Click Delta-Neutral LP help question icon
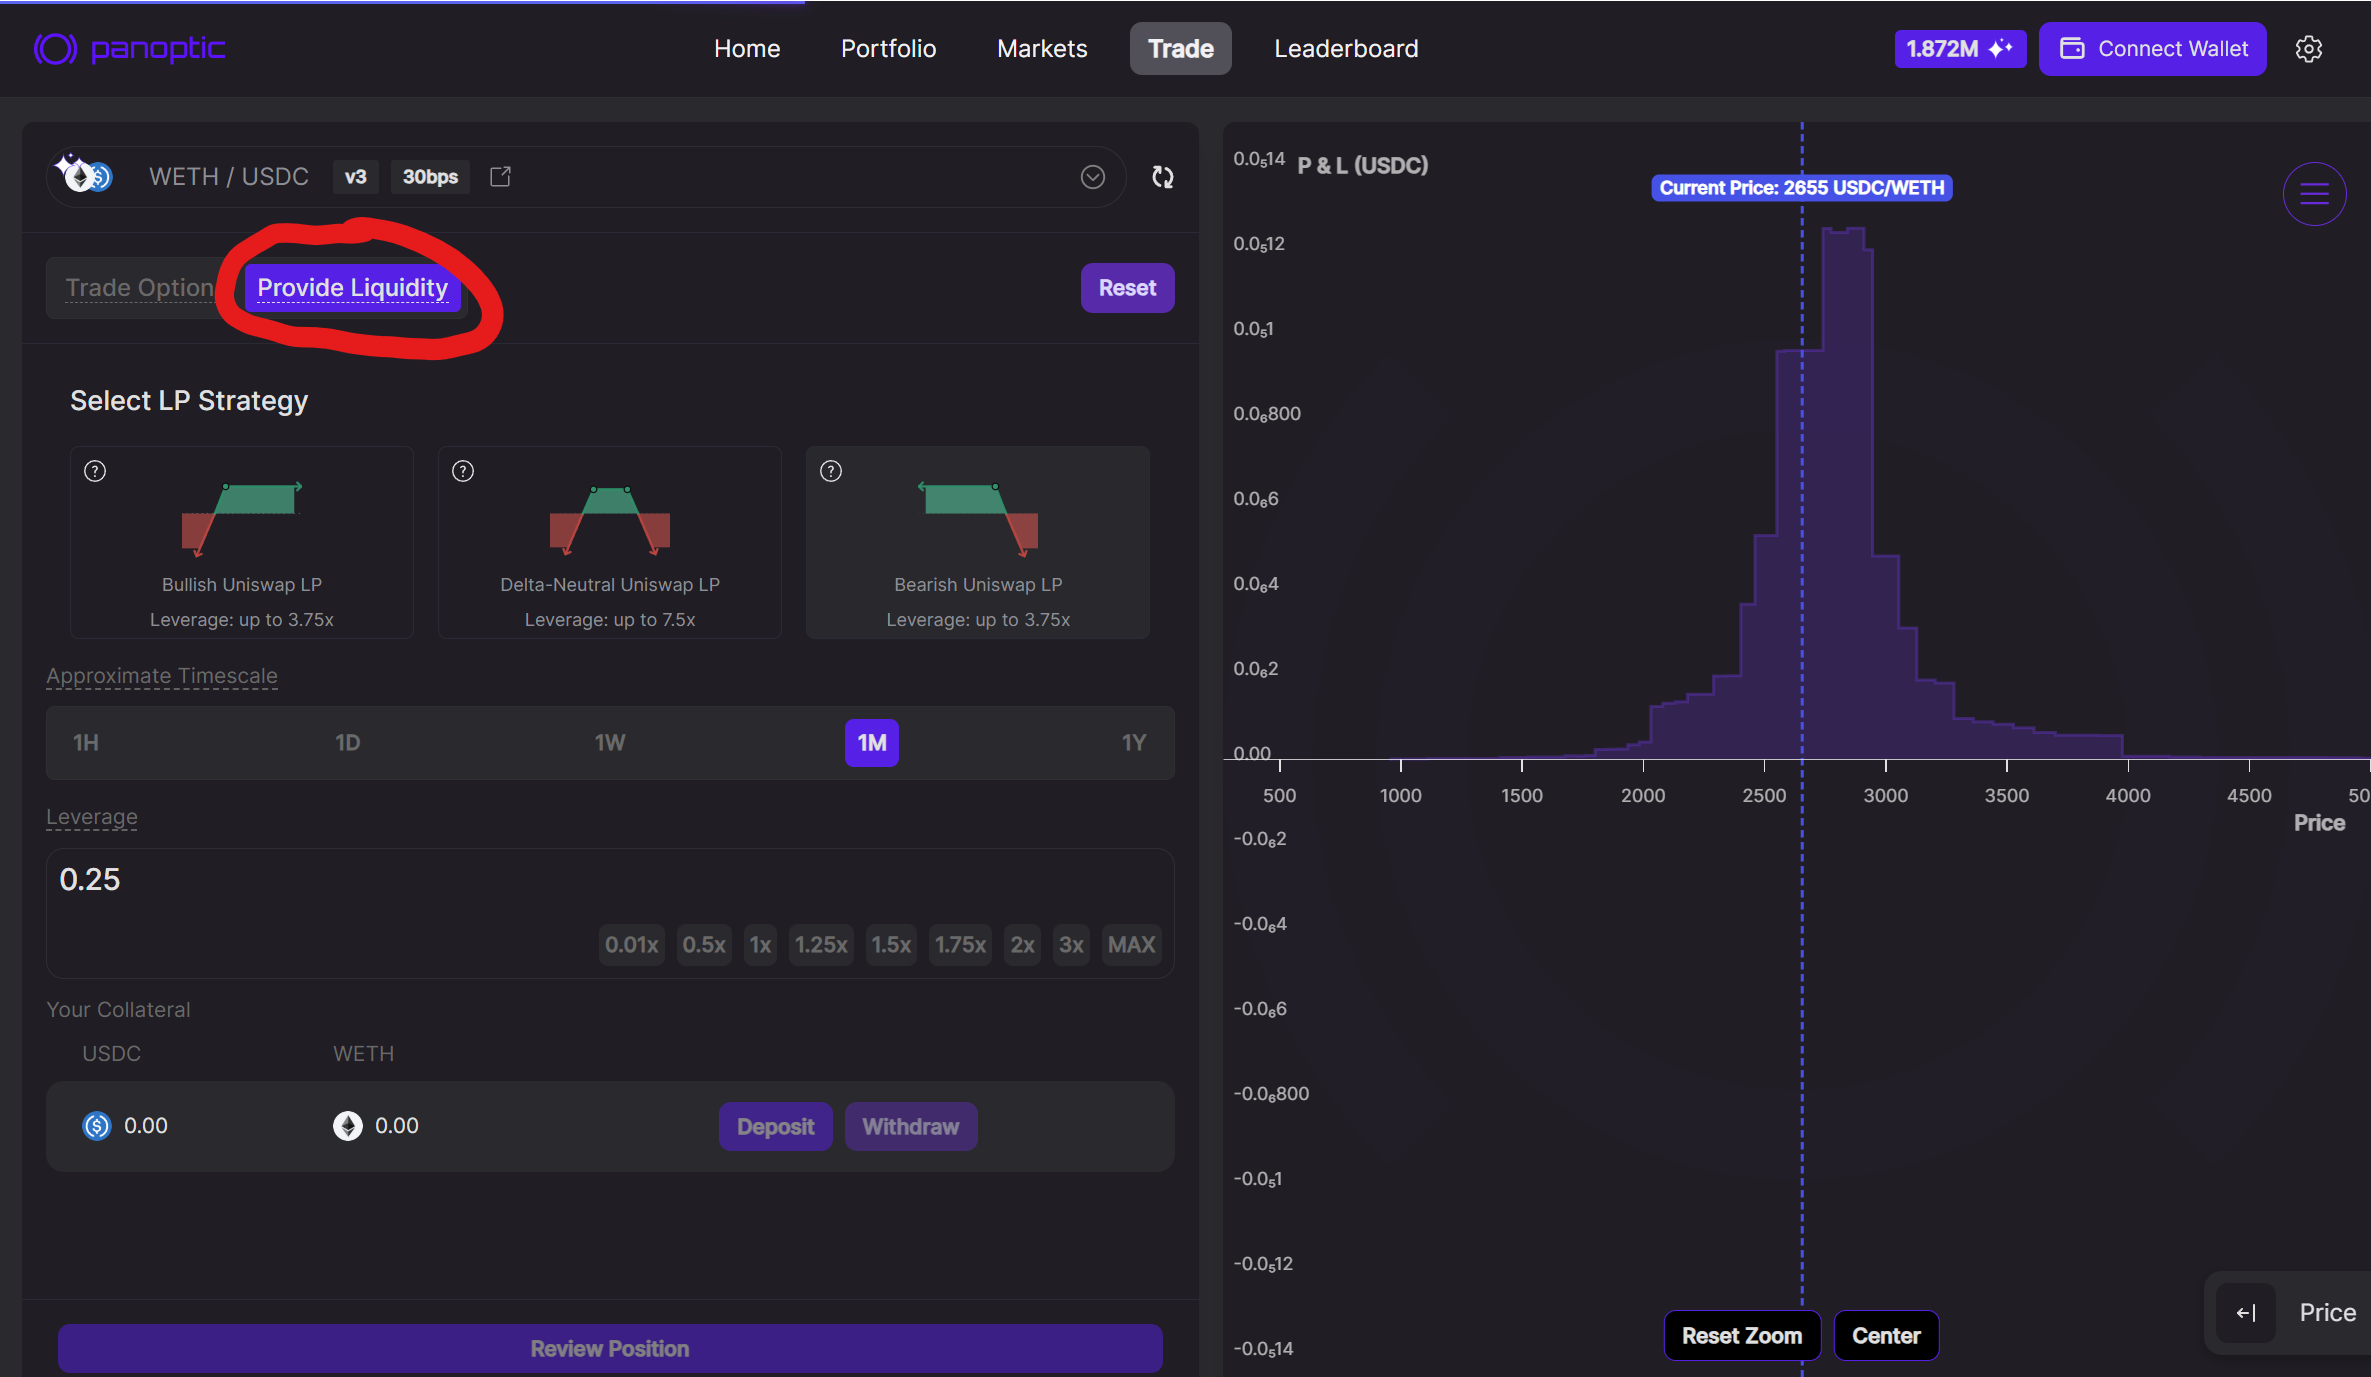The height and width of the screenshot is (1377, 2371). click(463, 471)
